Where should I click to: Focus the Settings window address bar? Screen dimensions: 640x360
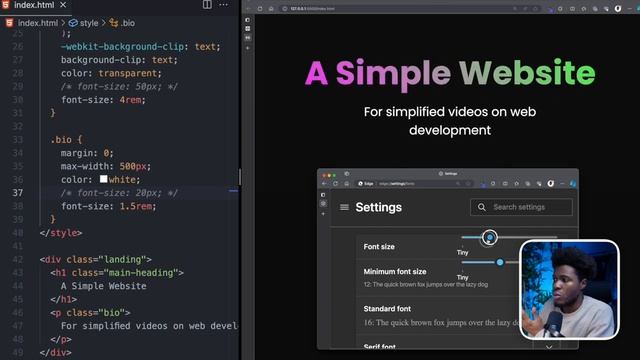coord(414,184)
